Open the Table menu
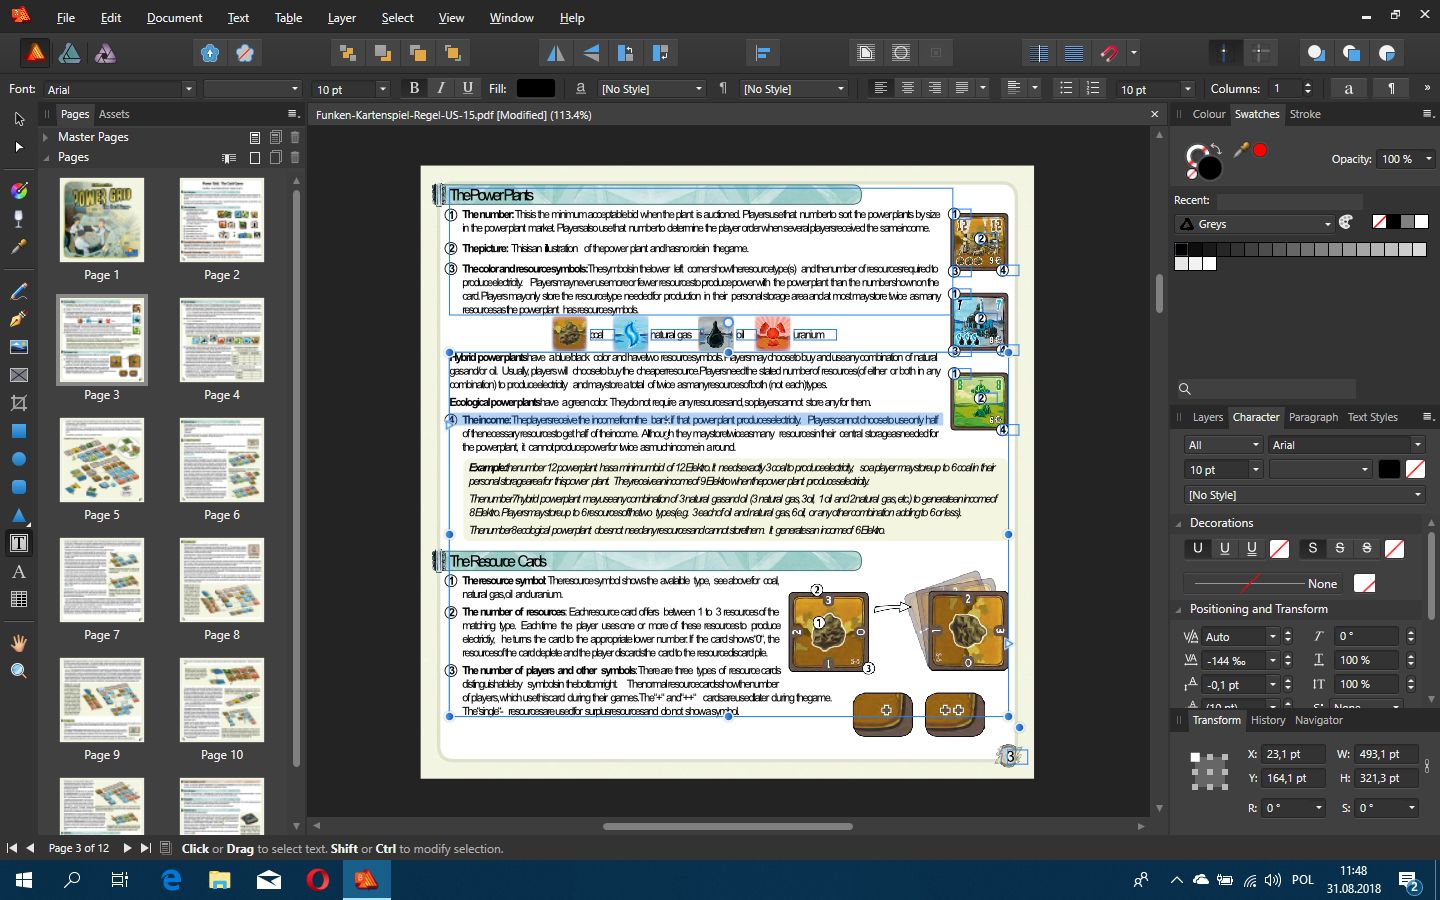This screenshot has height=900, width=1440. coord(288,18)
